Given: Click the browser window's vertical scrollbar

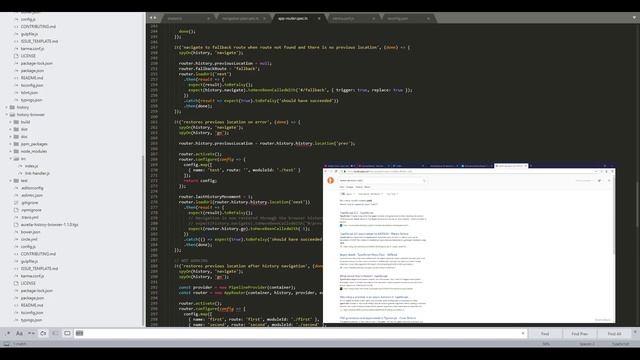Looking at the screenshot, I should click(x=613, y=215).
